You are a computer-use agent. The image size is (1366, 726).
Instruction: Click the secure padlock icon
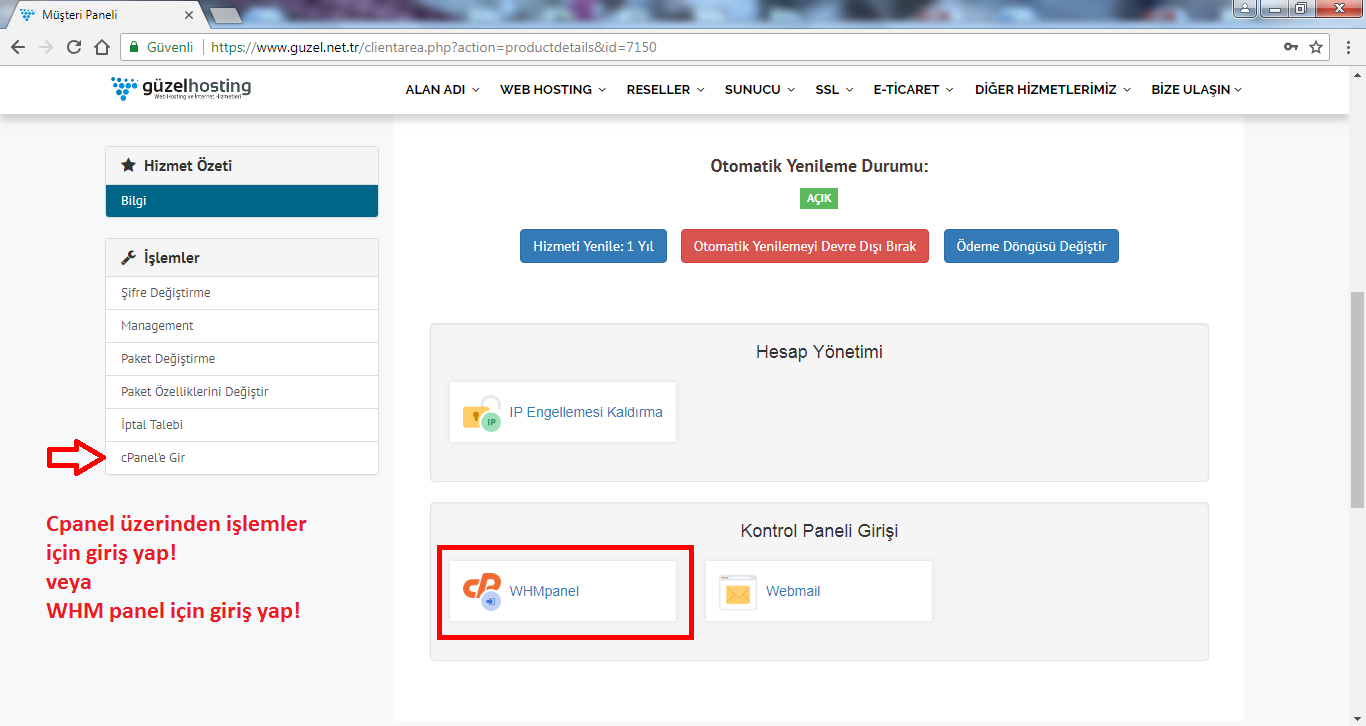[134, 47]
